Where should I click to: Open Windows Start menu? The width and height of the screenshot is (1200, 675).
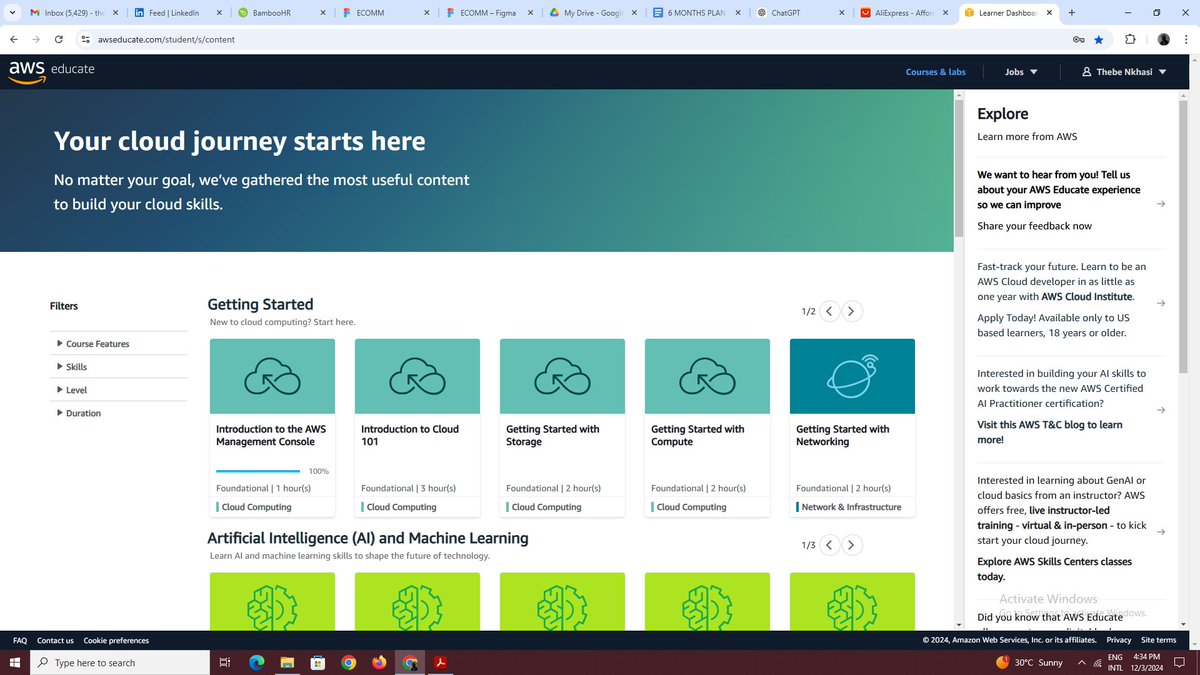coord(14,662)
